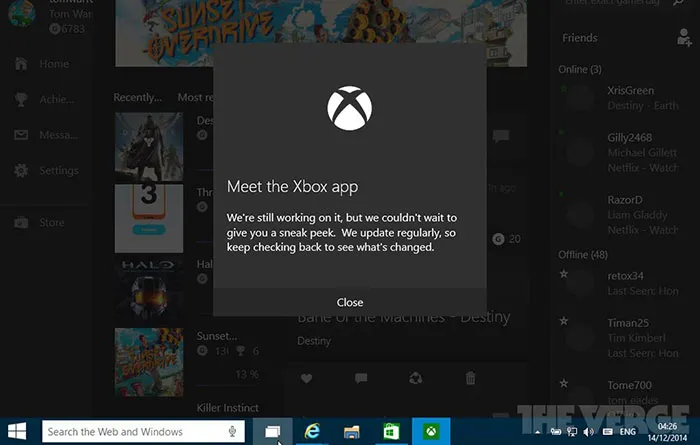Select the Killer Instinct game entry
The width and height of the screenshot is (700, 445).
(228, 408)
